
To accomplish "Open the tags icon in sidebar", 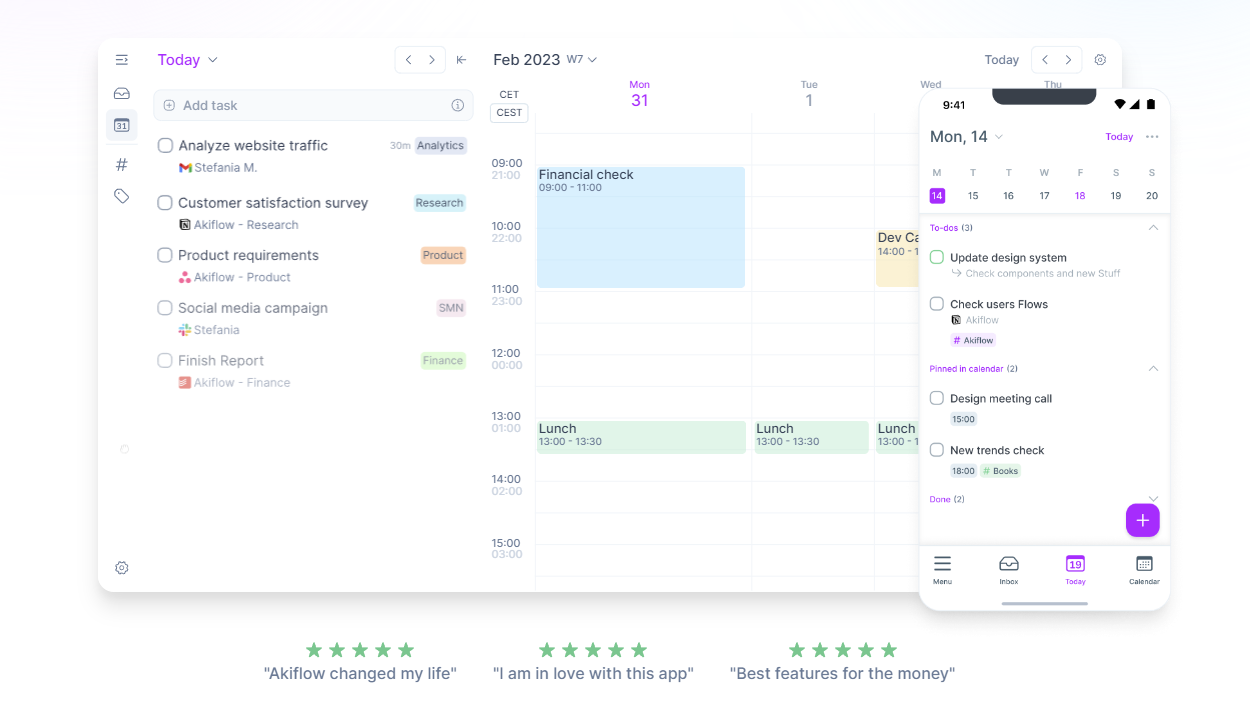I will pos(122,196).
